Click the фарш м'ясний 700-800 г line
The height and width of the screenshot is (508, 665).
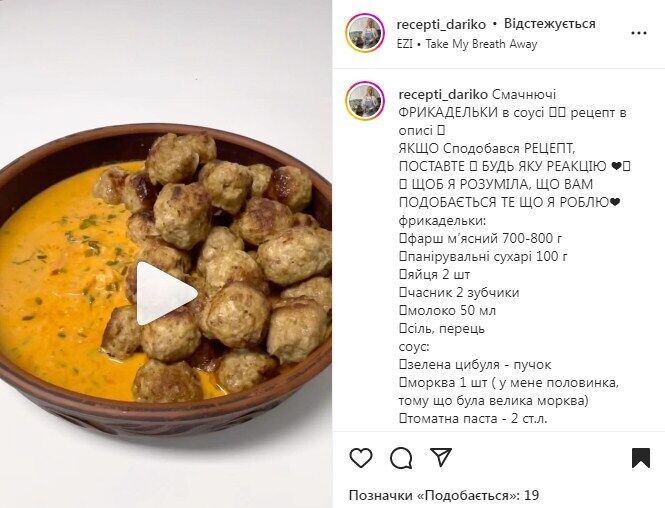point(481,238)
